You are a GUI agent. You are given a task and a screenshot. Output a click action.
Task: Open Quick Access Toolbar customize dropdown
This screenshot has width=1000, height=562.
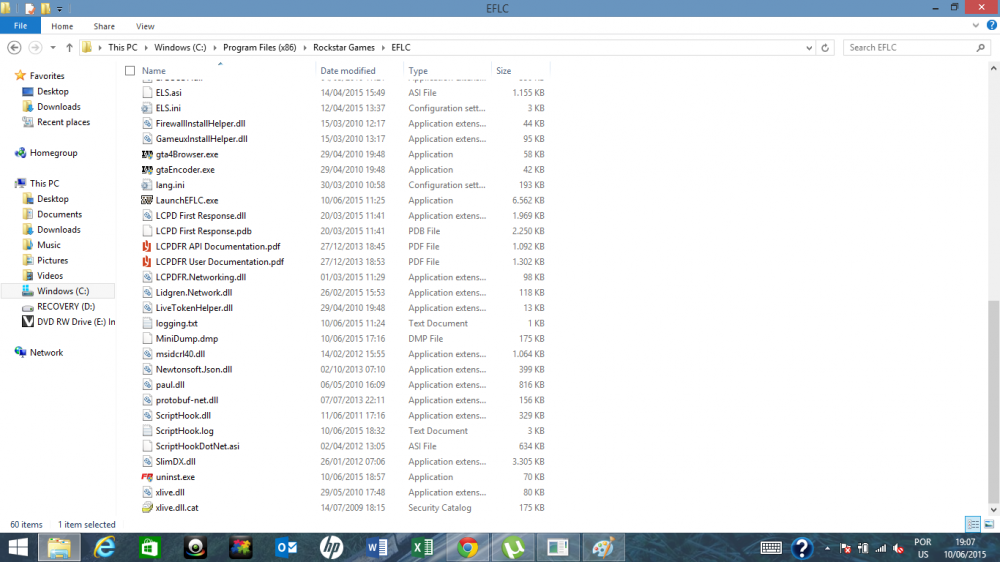[x=60, y=9]
